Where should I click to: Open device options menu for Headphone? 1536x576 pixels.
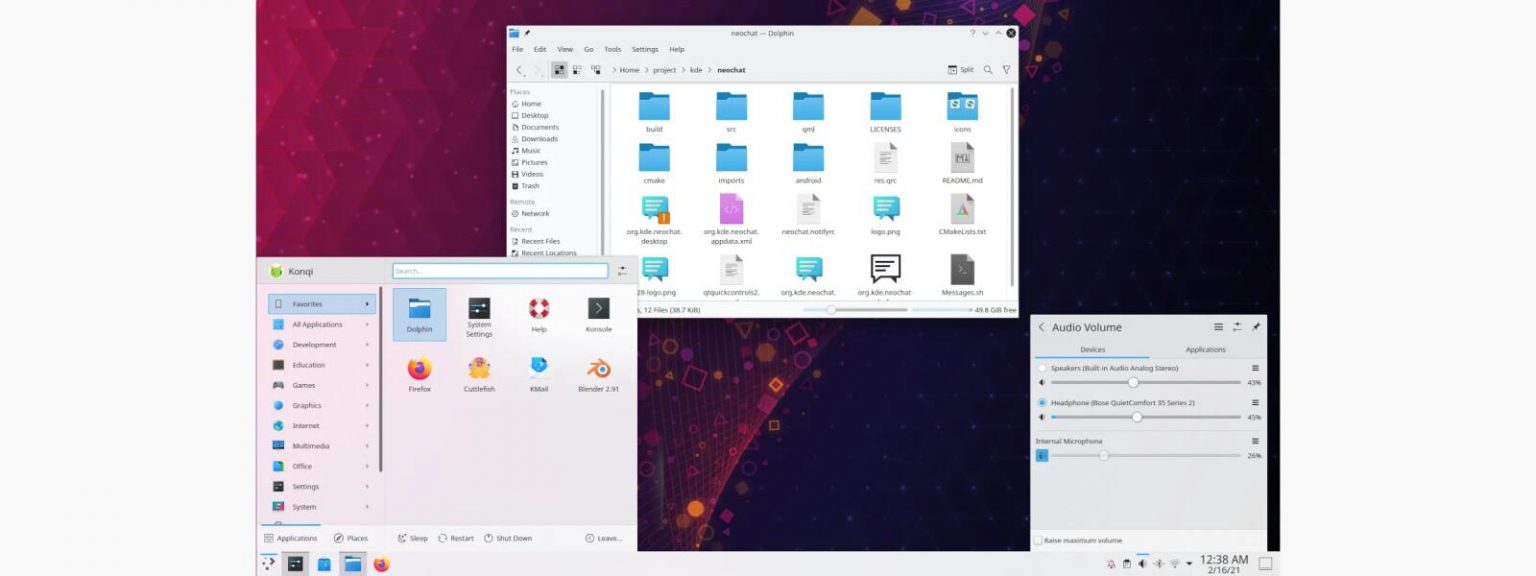click(x=1255, y=403)
